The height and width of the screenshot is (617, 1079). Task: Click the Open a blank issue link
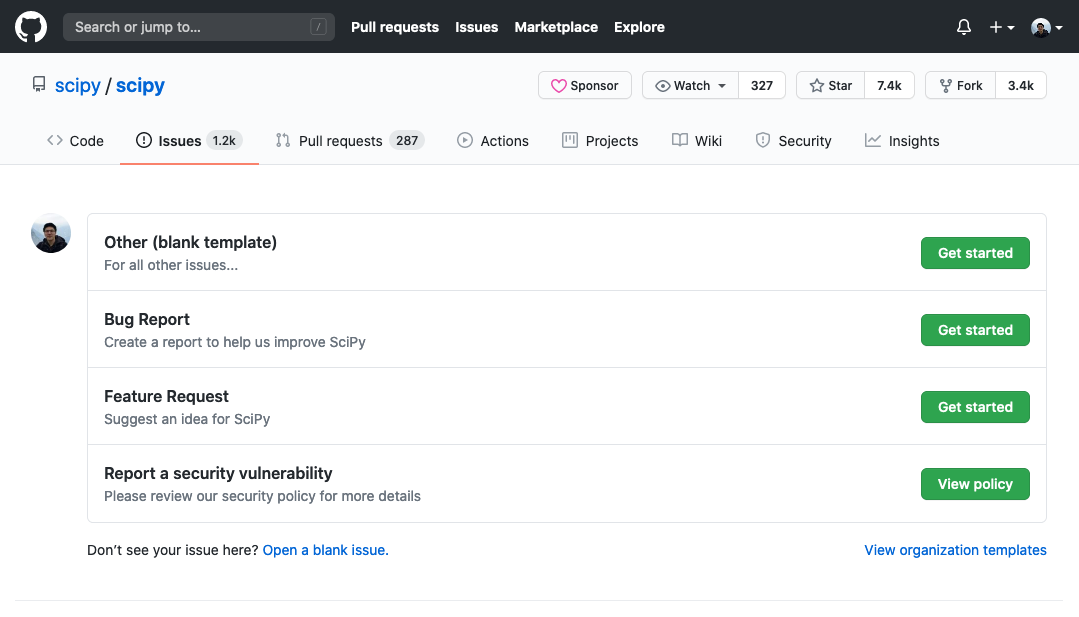325,550
